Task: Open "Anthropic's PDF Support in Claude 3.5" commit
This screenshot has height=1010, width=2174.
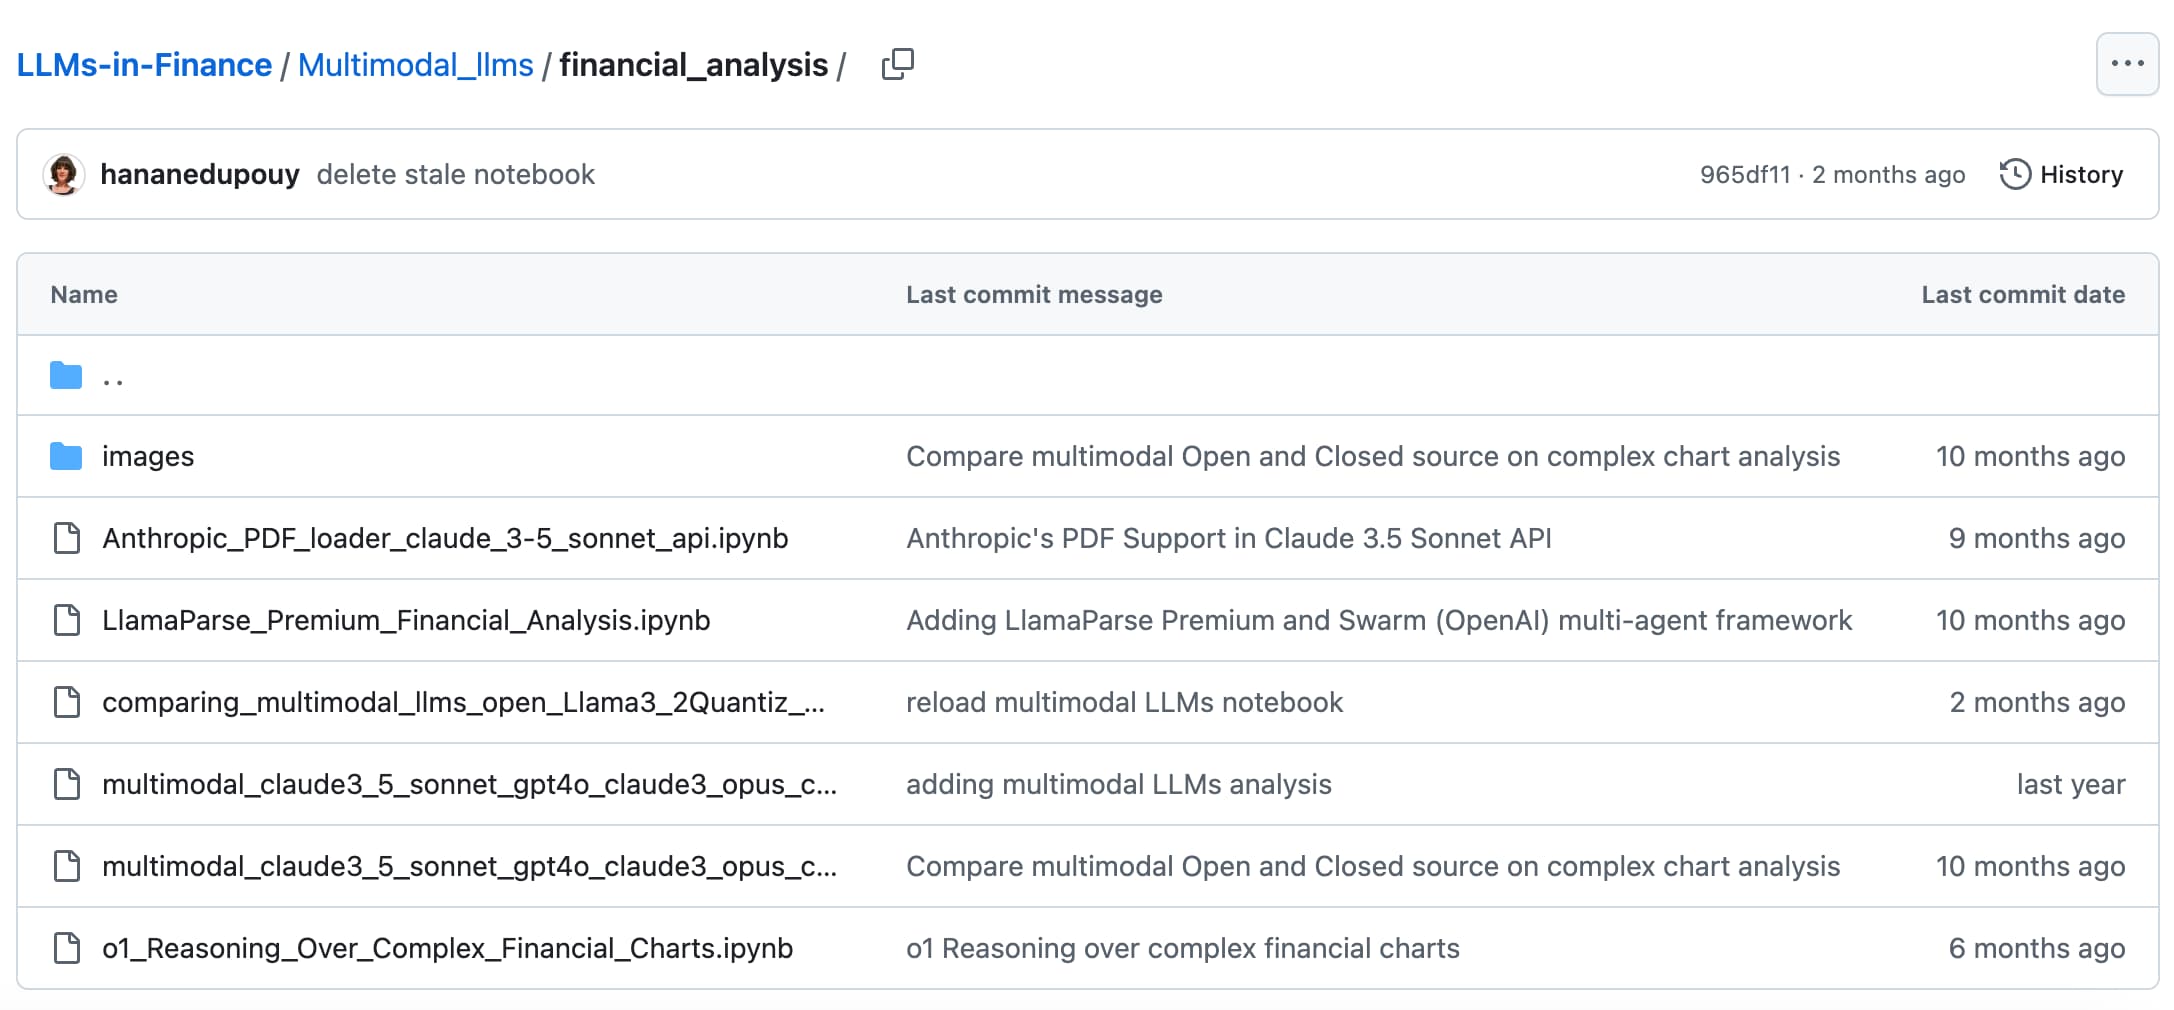Action: tap(1229, 538)
